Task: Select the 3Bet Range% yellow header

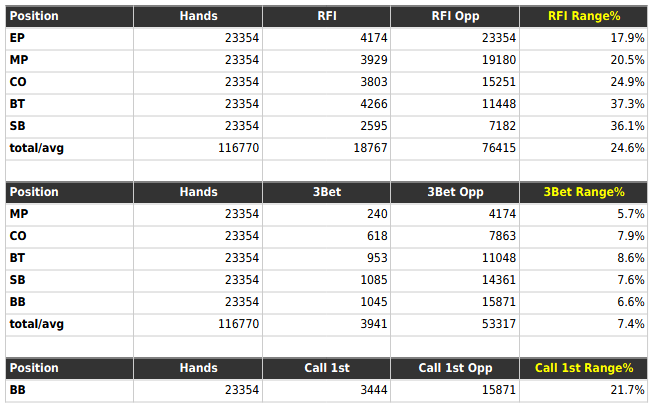Action: coord(583,192)
